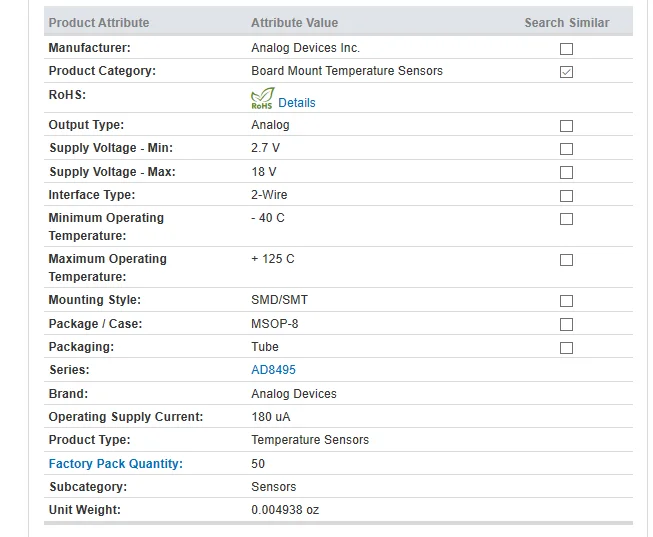Viewport: 653px width, 537px height.
Task: Check the Manufacturer search similar checkbox
Action: (566, 49)
